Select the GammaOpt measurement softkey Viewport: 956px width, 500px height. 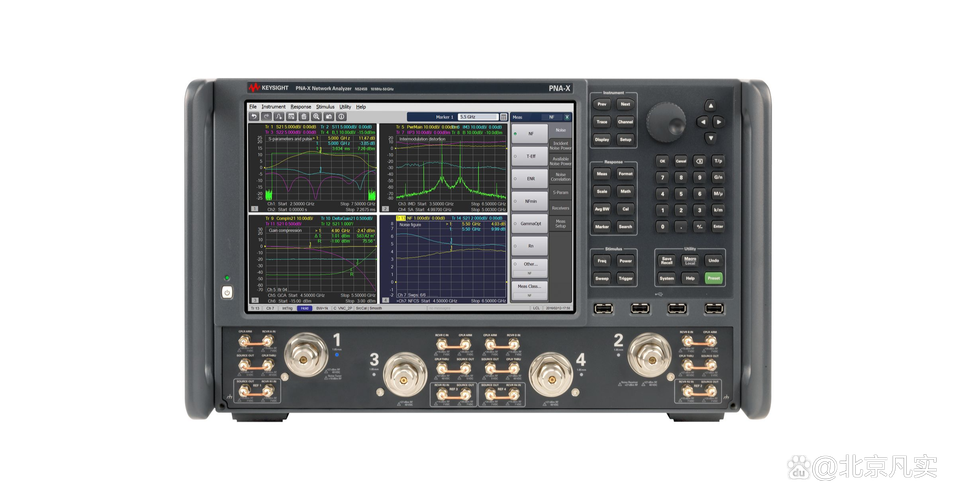(530, 223)
